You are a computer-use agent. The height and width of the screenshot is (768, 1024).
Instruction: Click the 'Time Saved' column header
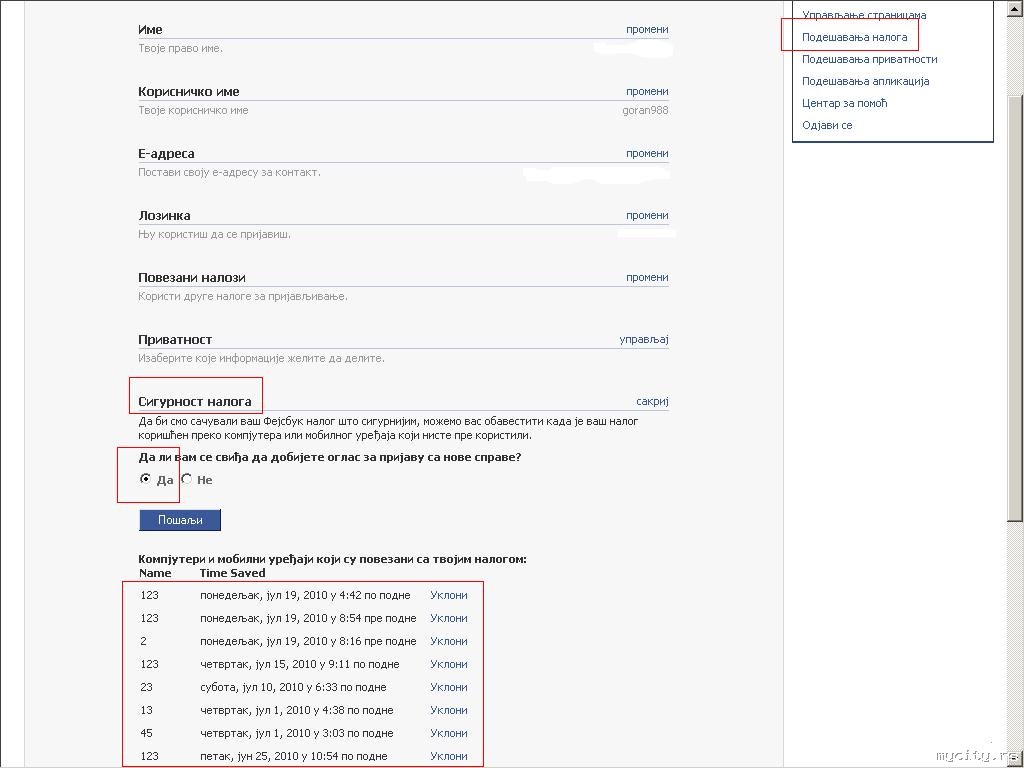[x=232, y=573]
